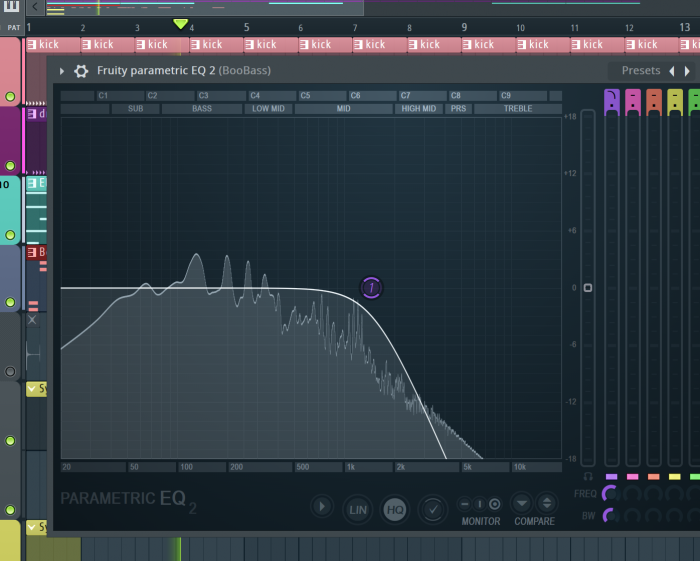This screenshot has height=561, width=700.
Task: Click the main output gain slider handle
Action: pyautogui.click(x=588, y=288)
